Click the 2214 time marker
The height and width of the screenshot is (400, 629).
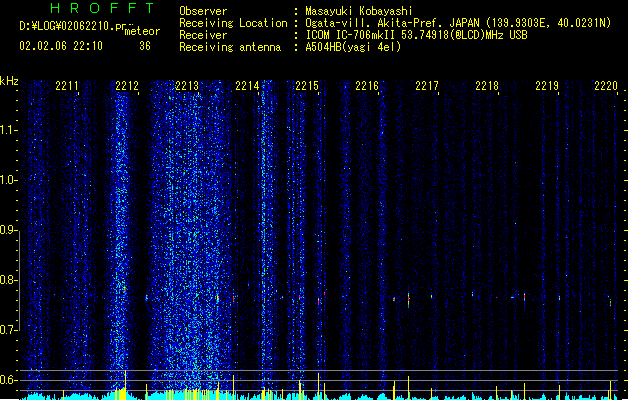pos(247,86)
